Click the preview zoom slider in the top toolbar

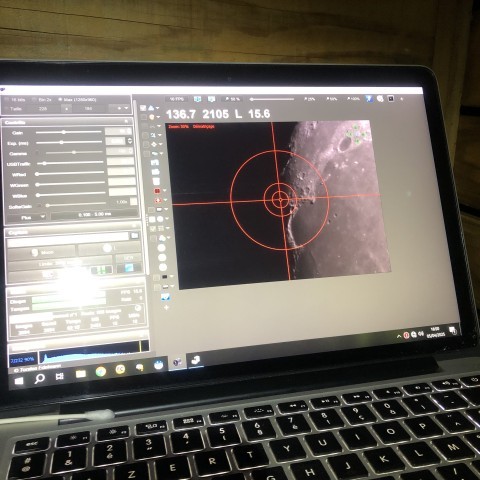pos(272,99)
